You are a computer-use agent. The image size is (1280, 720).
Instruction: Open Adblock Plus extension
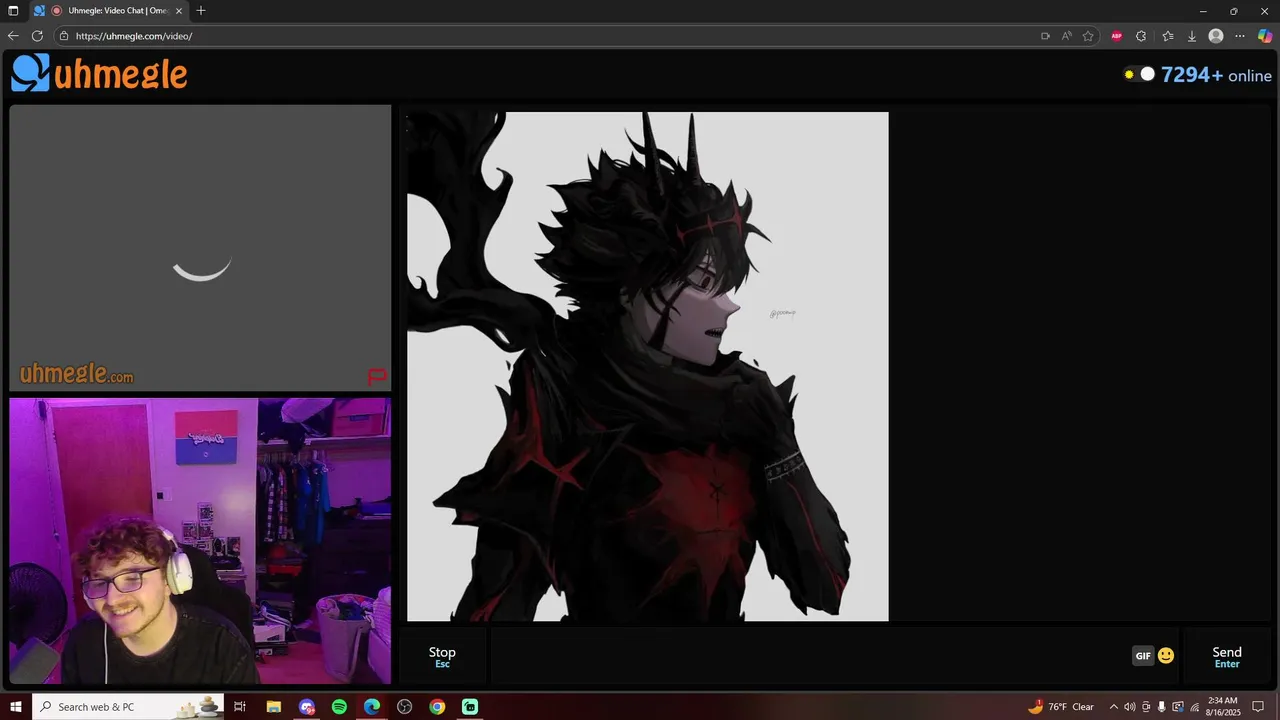pyautogui.click(x=1116, y=36)
